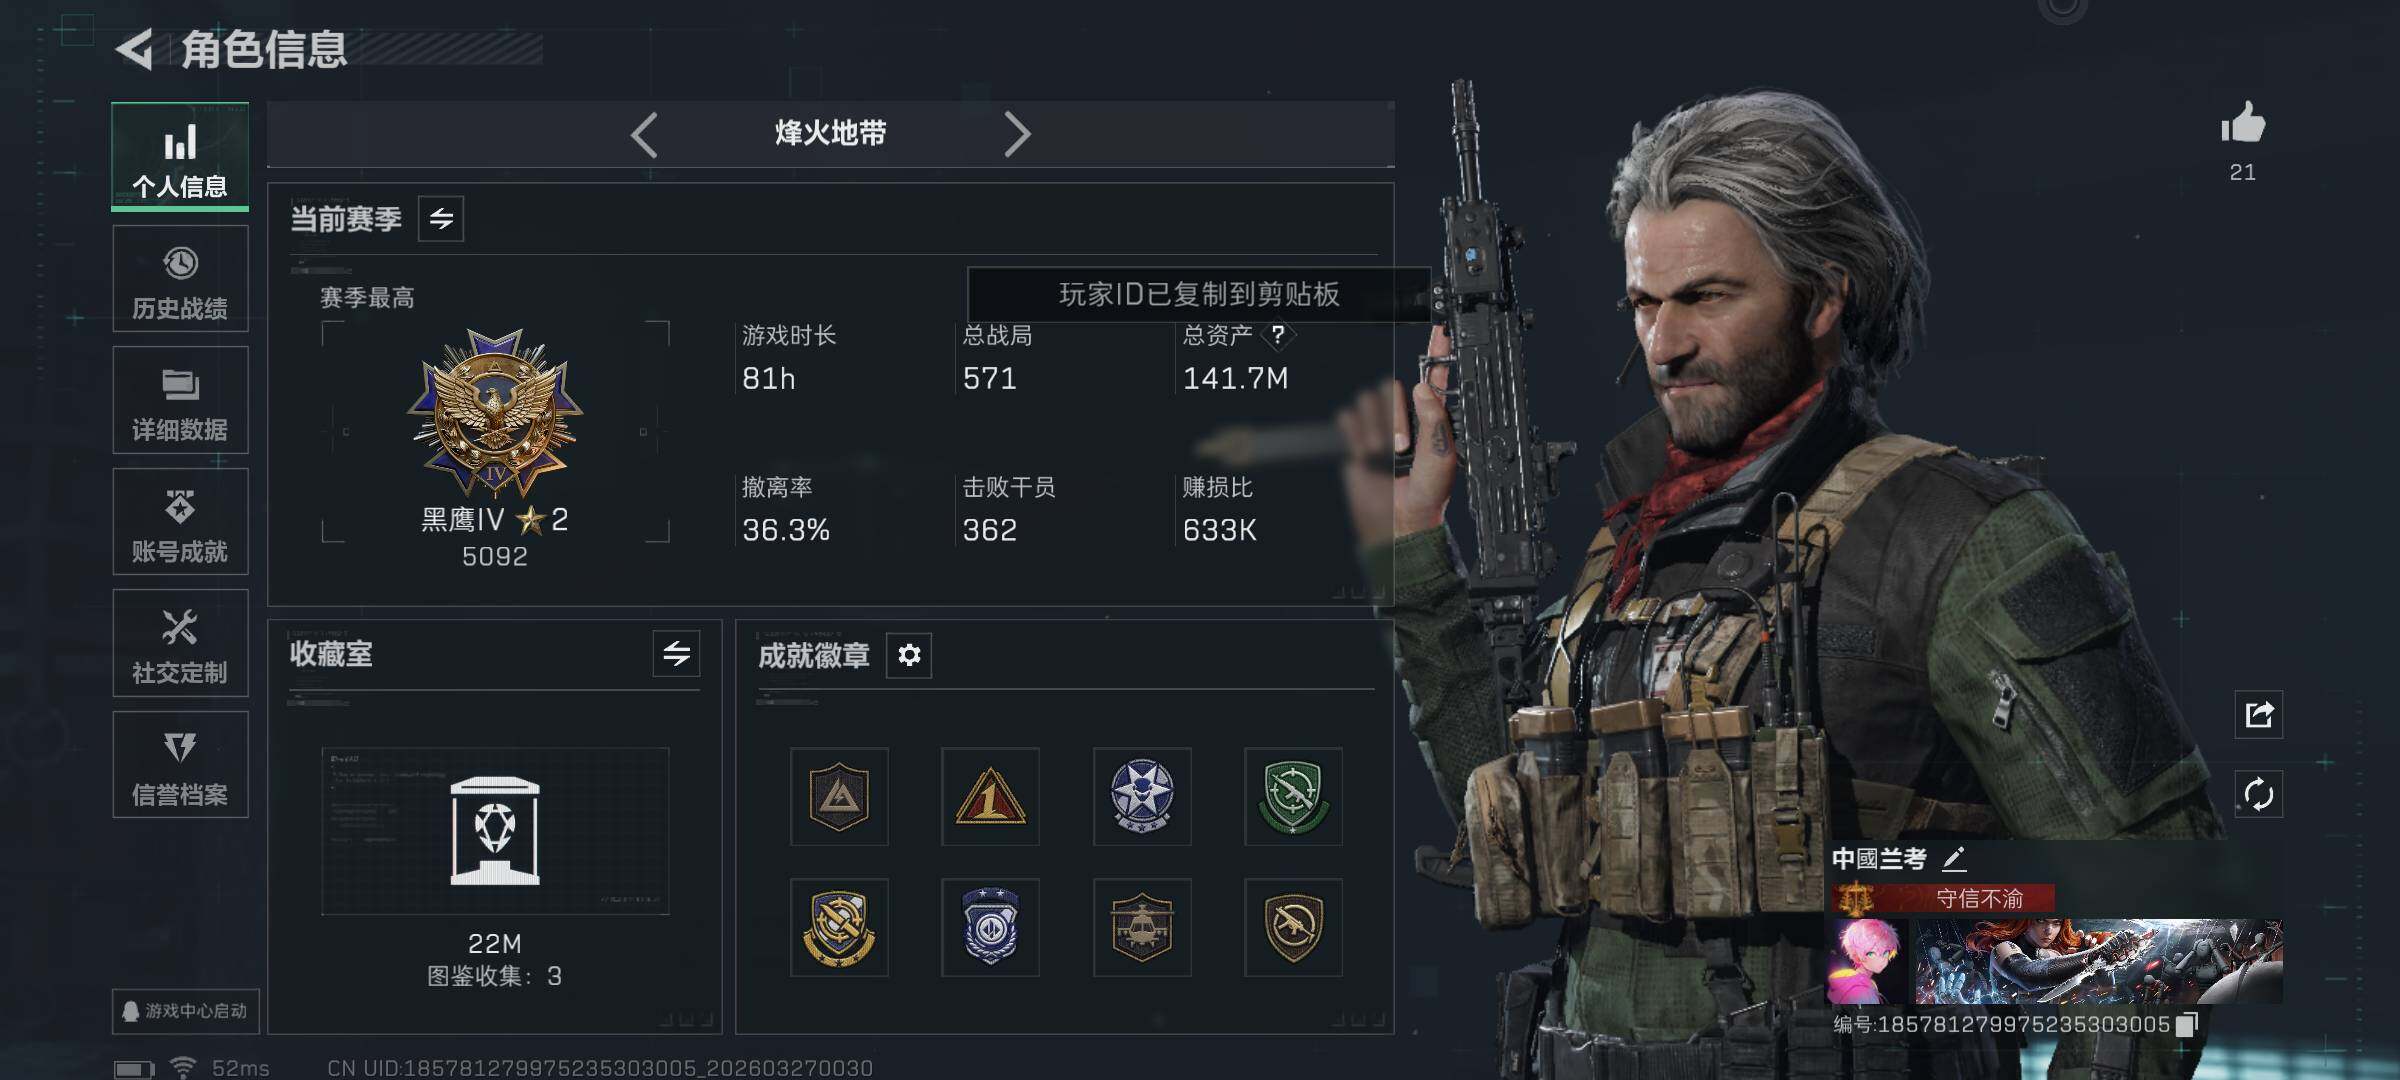
Task: Select the red triangle number 1 badge
Action: (990, 796)
